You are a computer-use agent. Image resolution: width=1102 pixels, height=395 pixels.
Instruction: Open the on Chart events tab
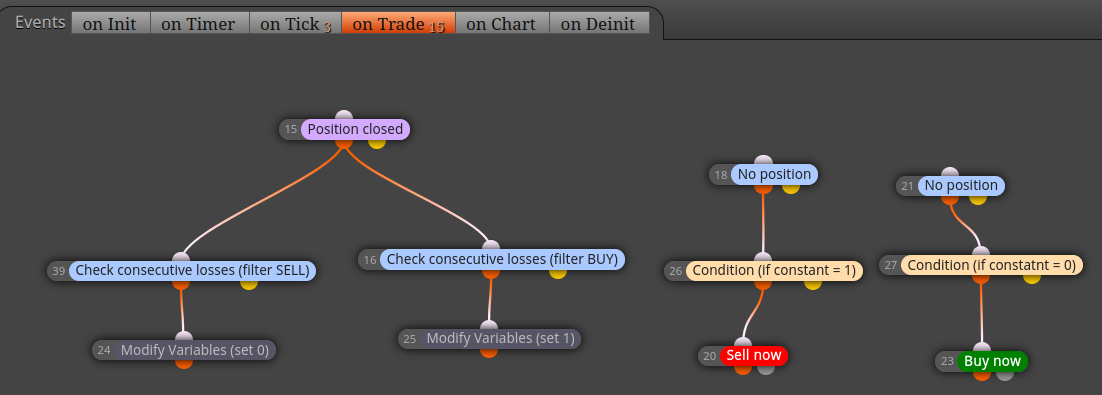[x=502, y=23]
